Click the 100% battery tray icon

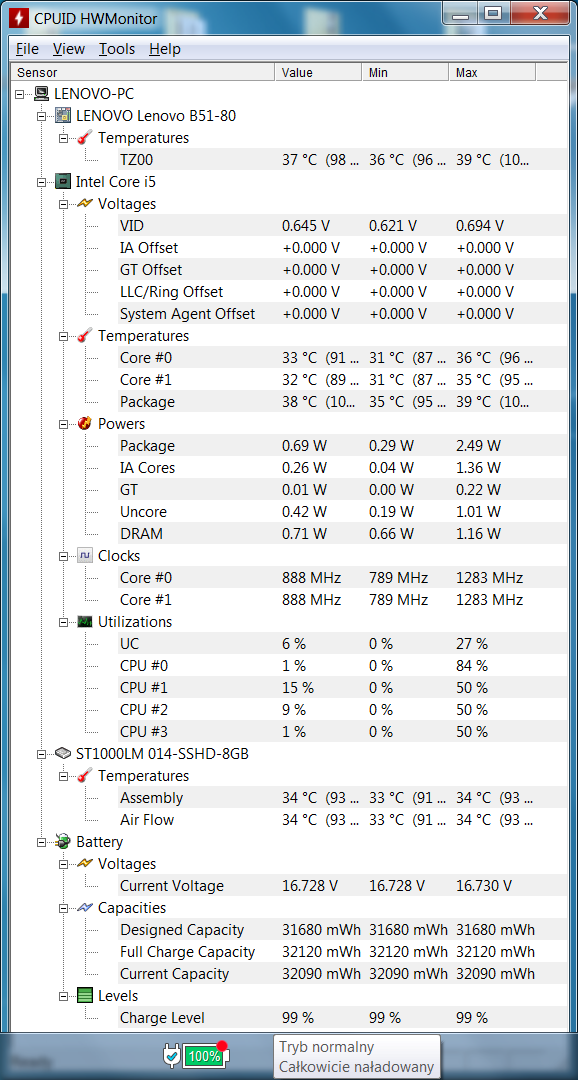point(205,1056)
